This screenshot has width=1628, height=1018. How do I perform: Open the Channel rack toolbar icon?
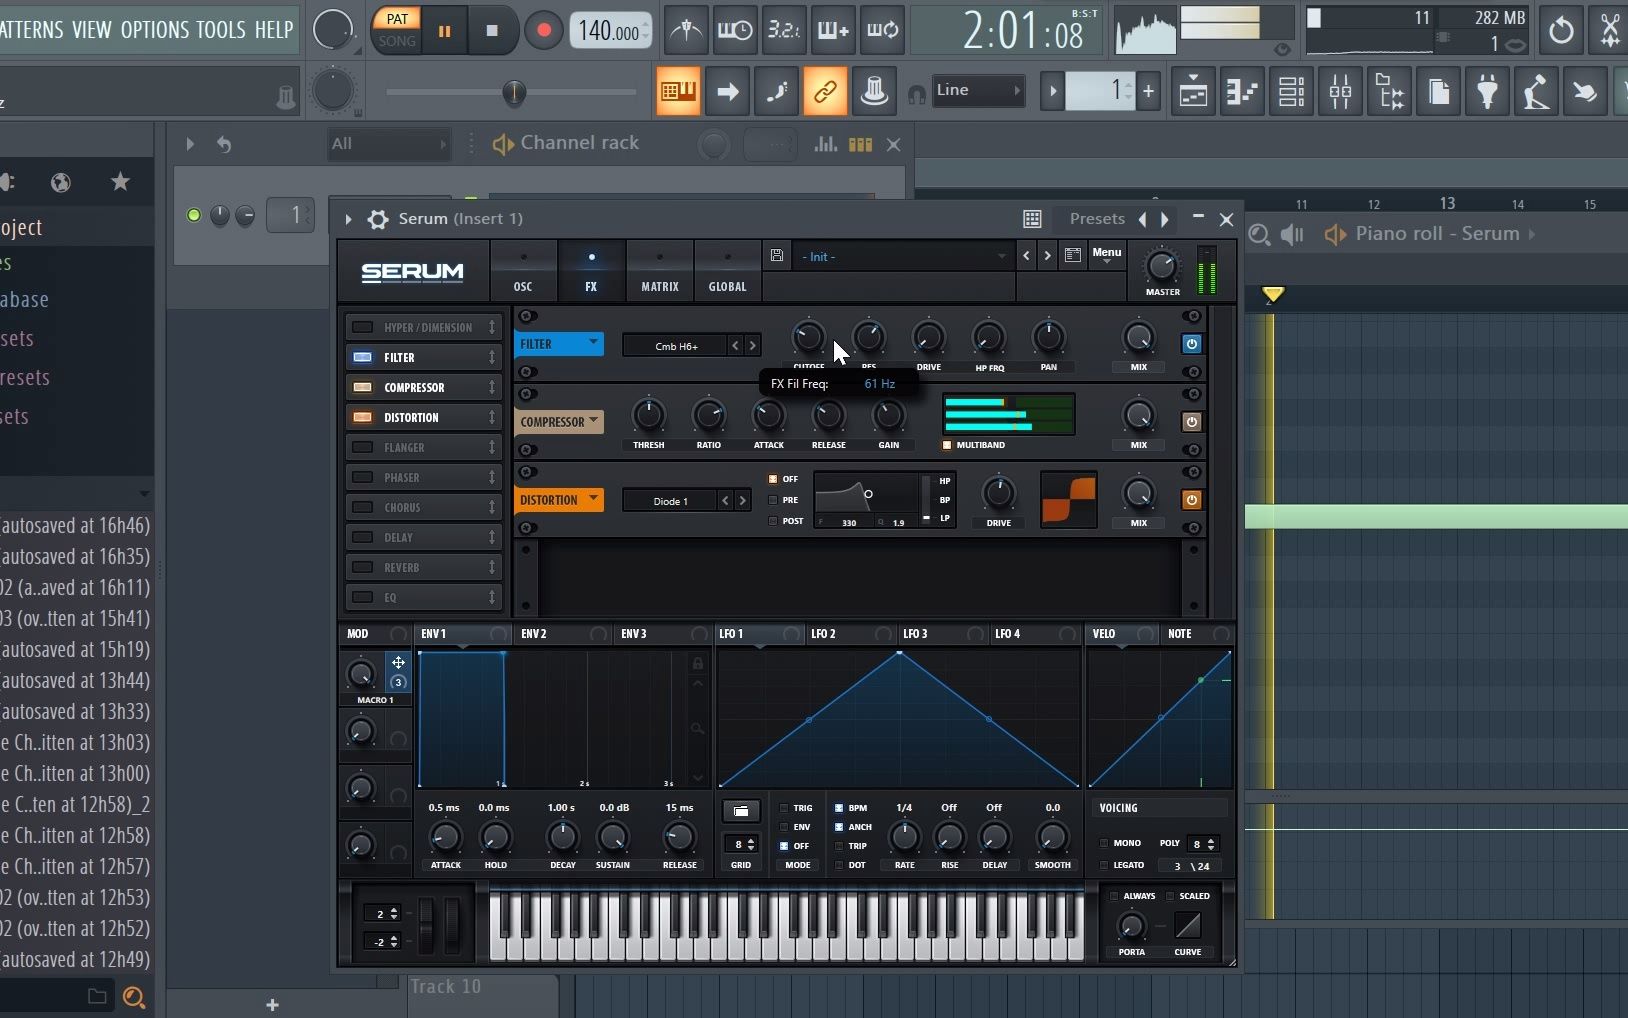1291,92
